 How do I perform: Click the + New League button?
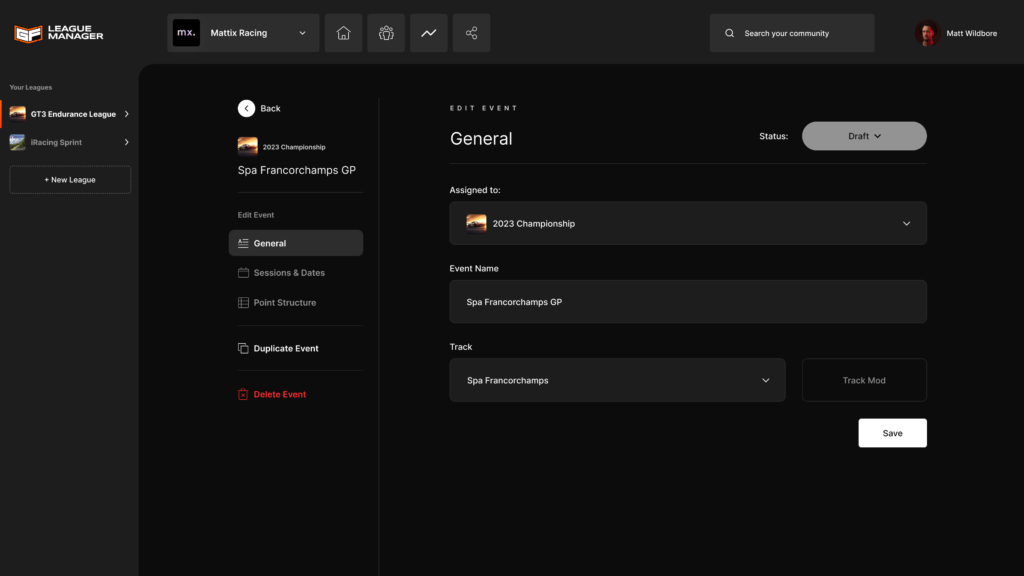(x=70, y=180)
